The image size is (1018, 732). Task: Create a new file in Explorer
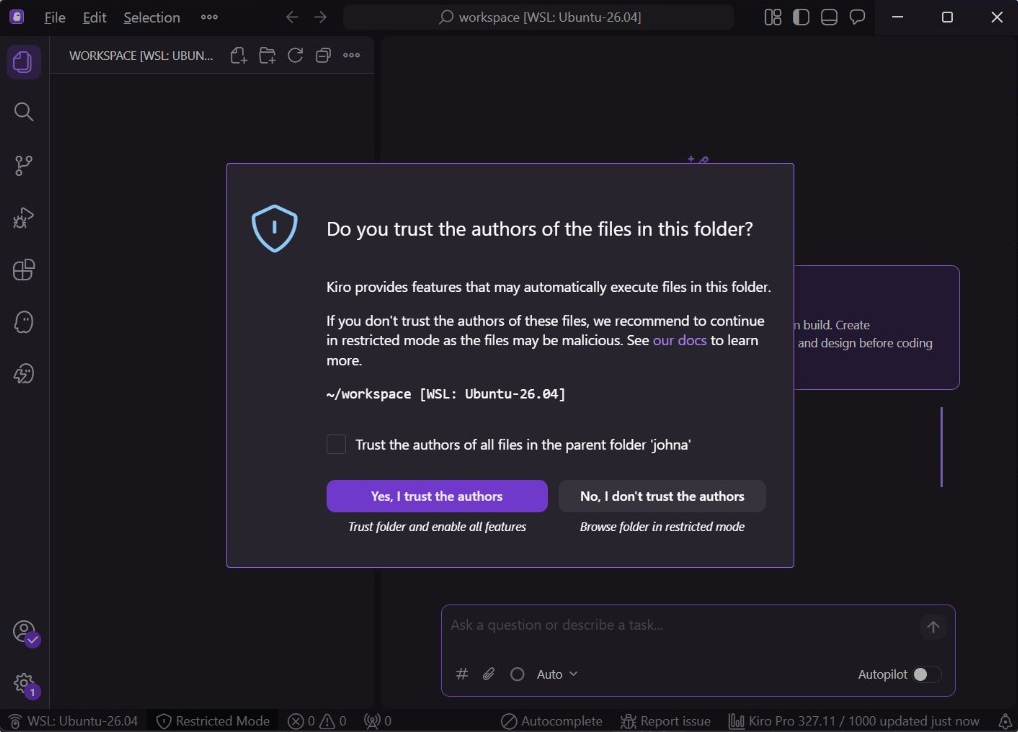(x=239, y=56)
